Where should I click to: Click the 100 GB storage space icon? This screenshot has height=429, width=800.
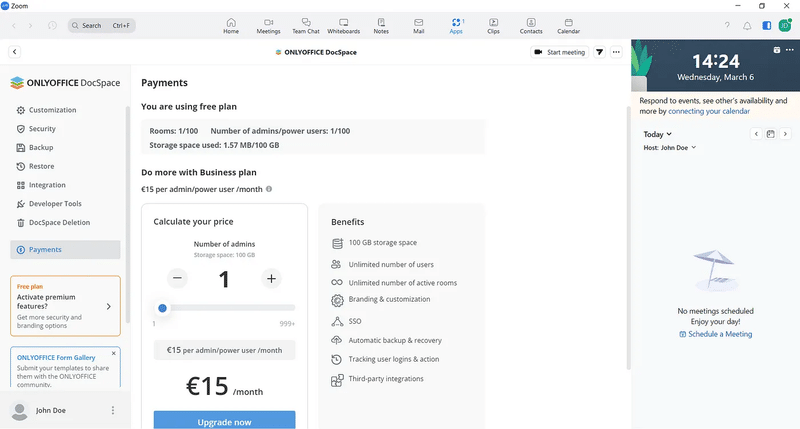(x=337, y=243)
